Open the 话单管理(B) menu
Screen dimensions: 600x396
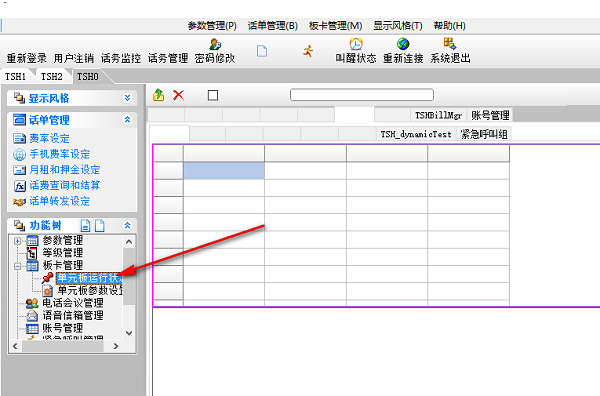[272, 26]
